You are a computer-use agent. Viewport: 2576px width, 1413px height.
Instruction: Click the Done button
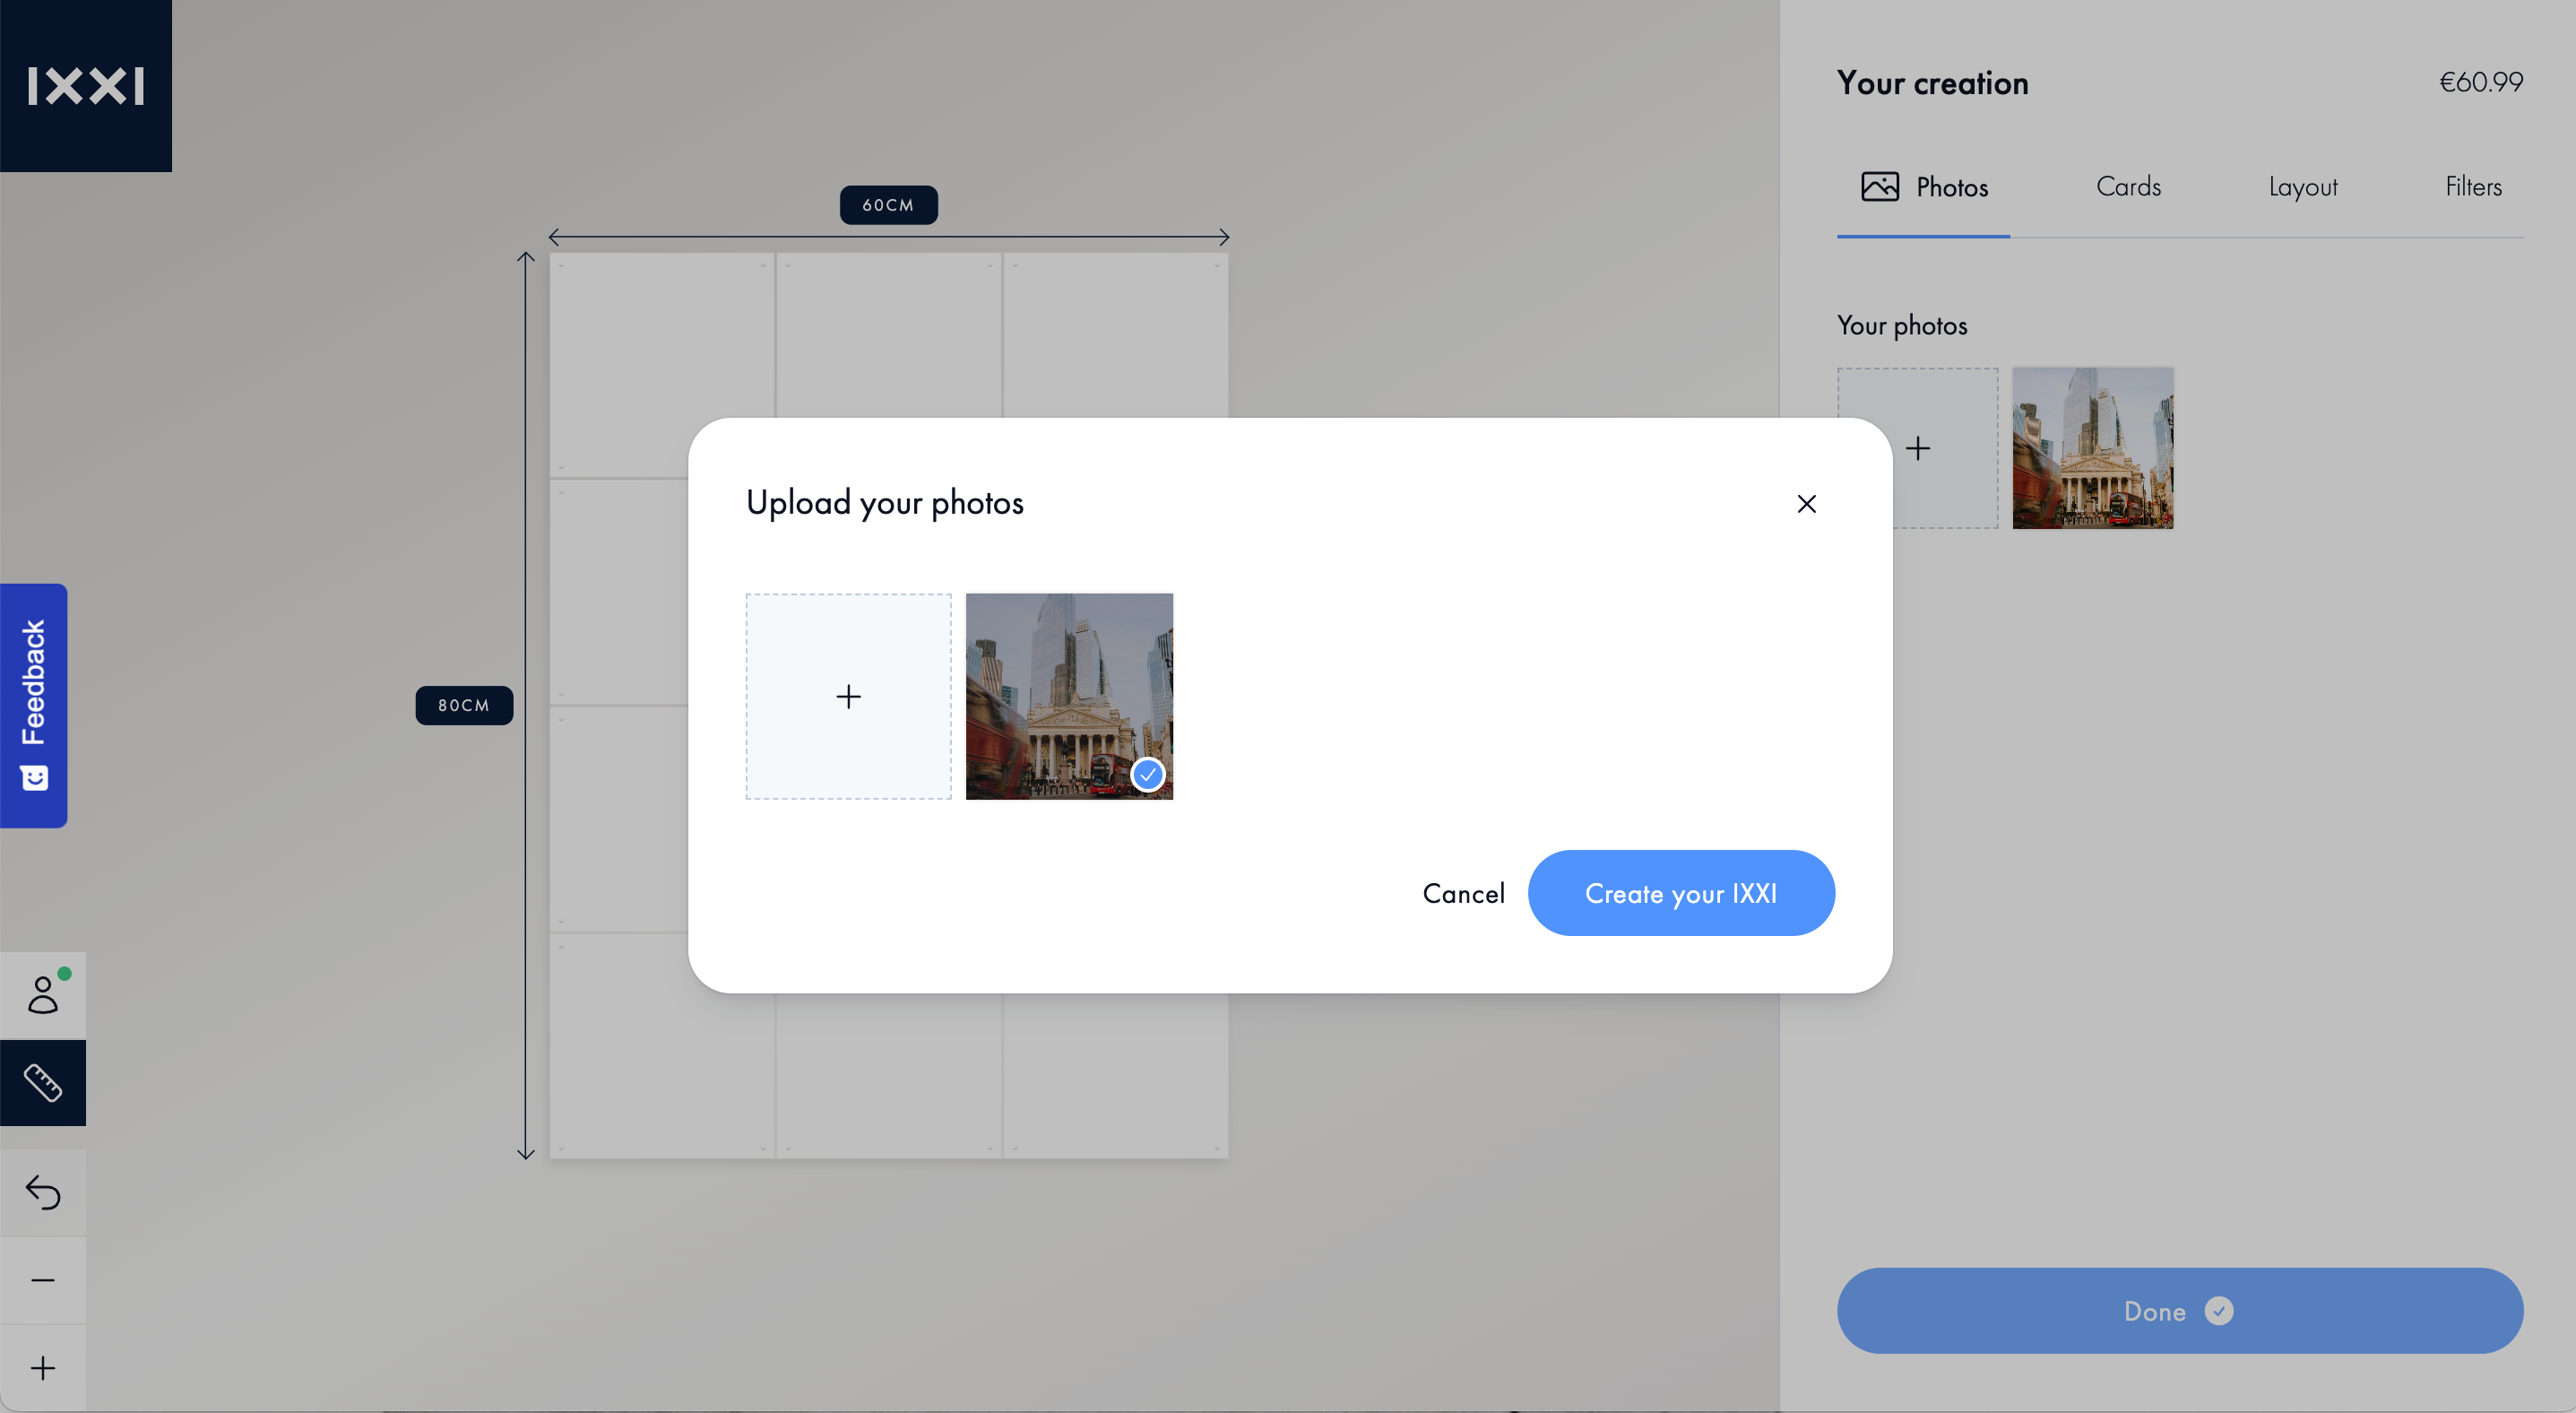click(2179, 1311)
